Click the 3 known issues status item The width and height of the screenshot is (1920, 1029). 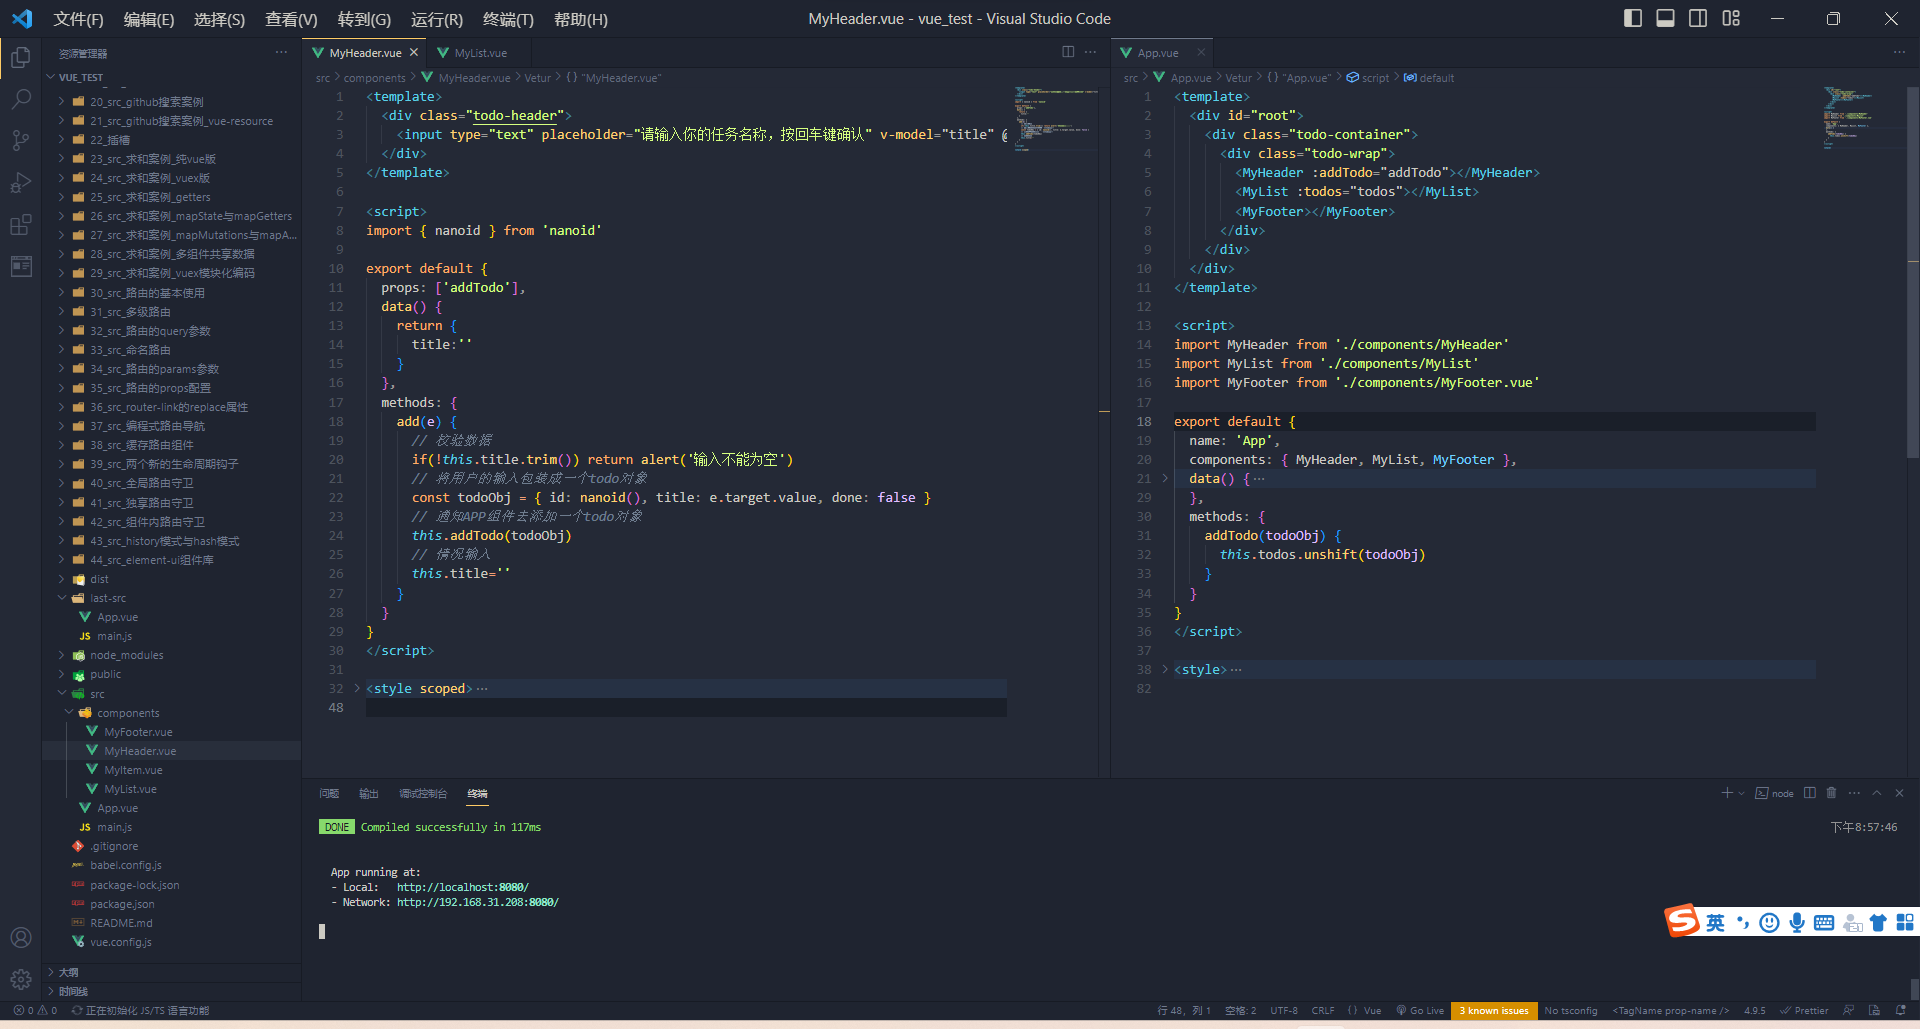(x=1494, y=1010)
